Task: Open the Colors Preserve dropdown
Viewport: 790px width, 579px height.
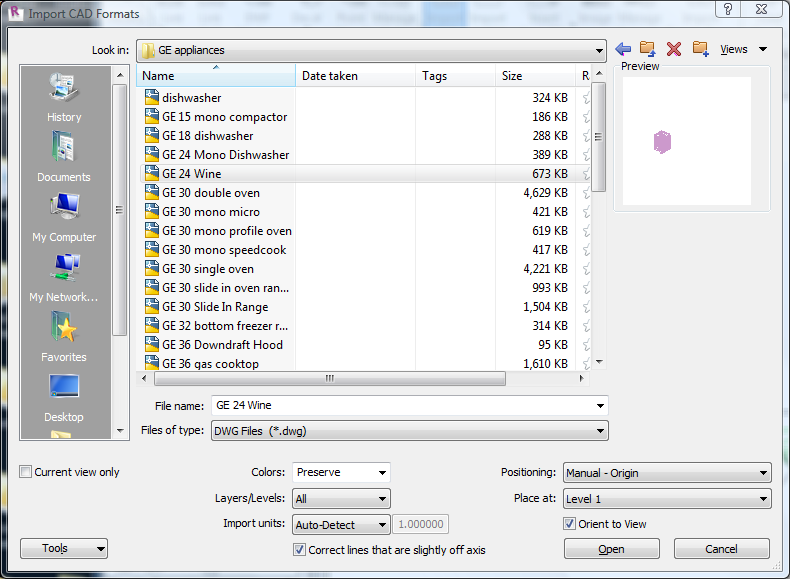Action: point(341,472)
